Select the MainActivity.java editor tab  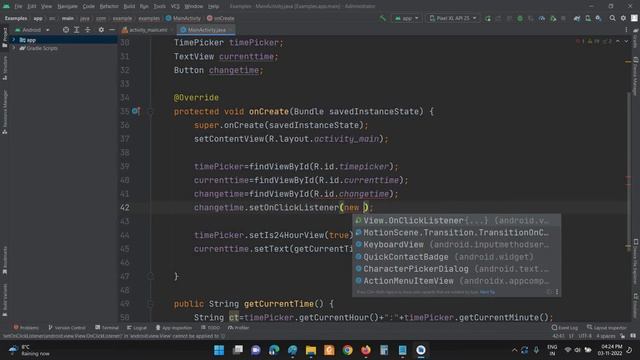click(x=207, y=30)
